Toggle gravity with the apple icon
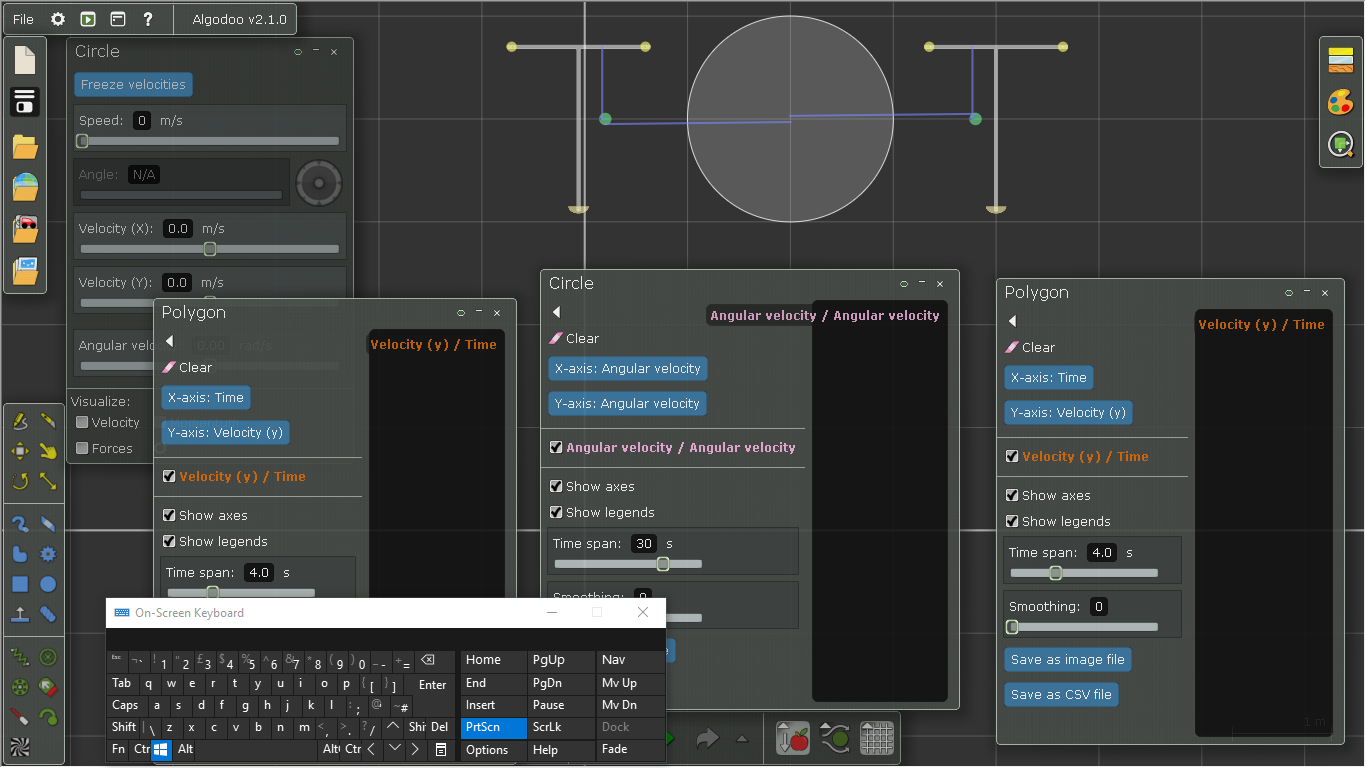Screen dimensions: 1366x768 pos(793,738)
